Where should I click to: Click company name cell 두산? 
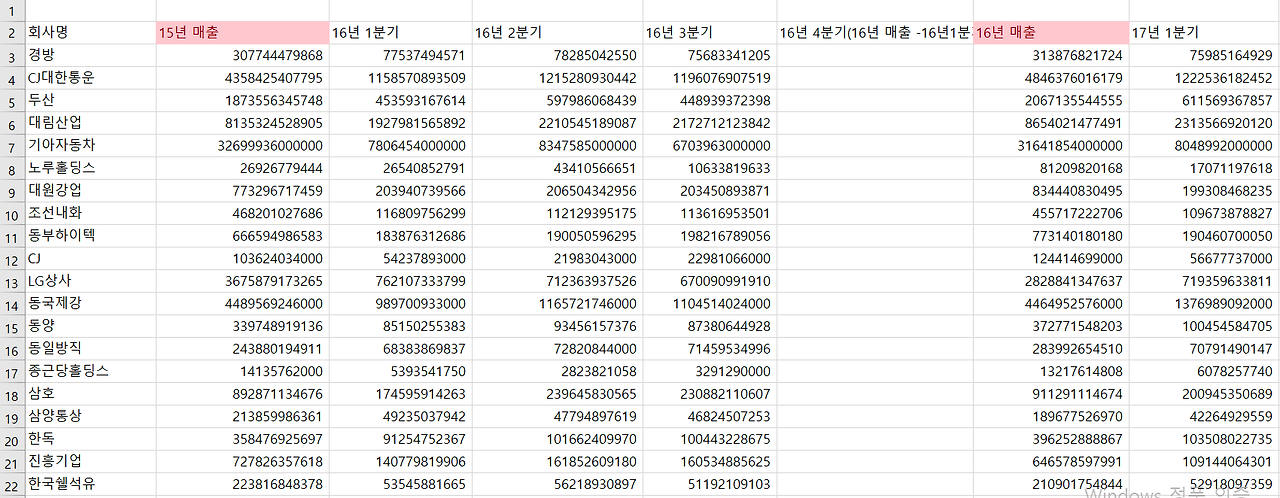click(x=90, y=100)
